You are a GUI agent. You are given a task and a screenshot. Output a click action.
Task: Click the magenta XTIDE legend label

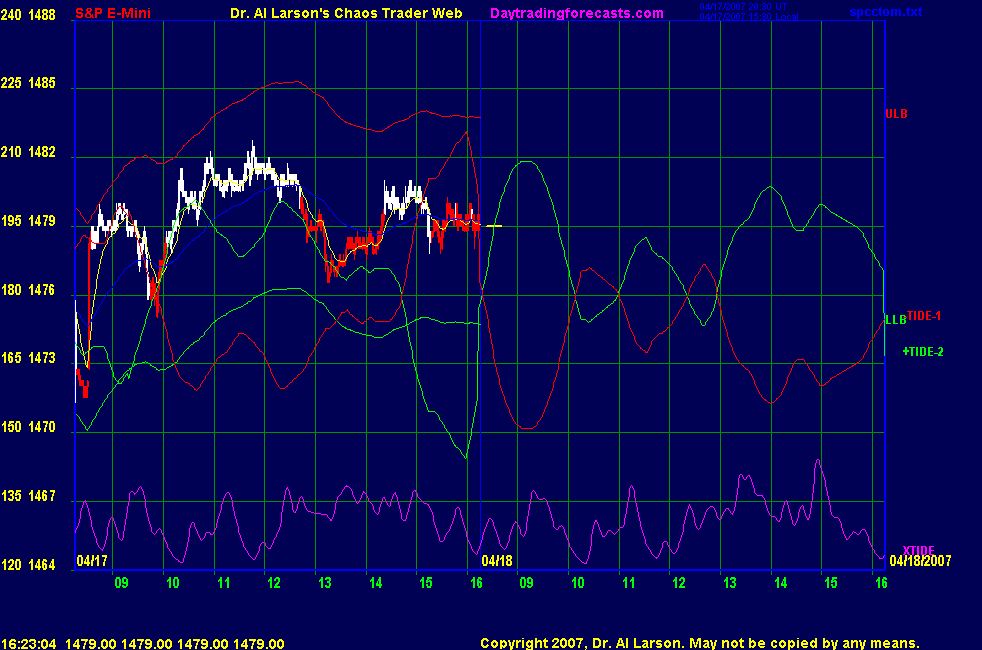pos(920,550)
